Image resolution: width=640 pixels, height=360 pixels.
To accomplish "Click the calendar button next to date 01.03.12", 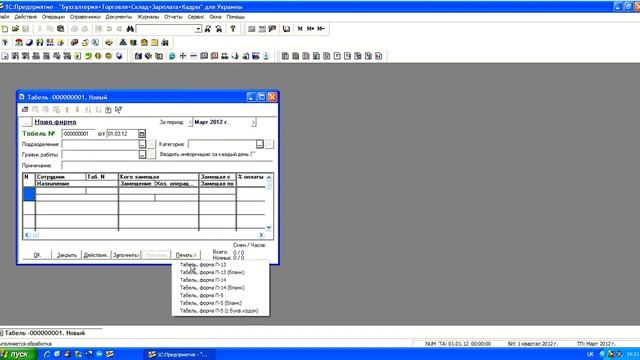I will pos(142,133).
